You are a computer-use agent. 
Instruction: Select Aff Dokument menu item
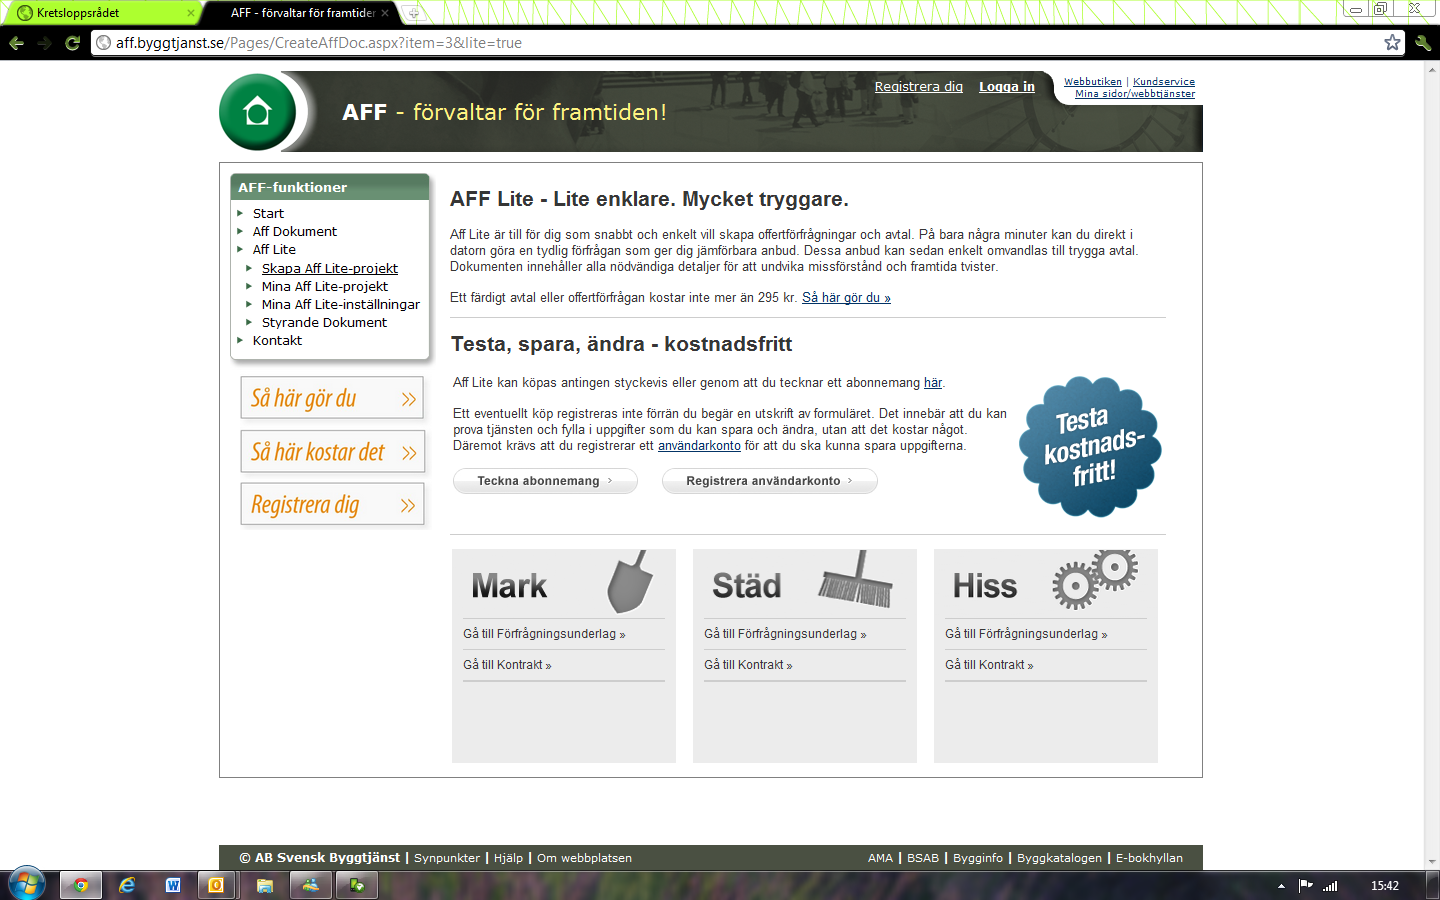pos(295,232)
